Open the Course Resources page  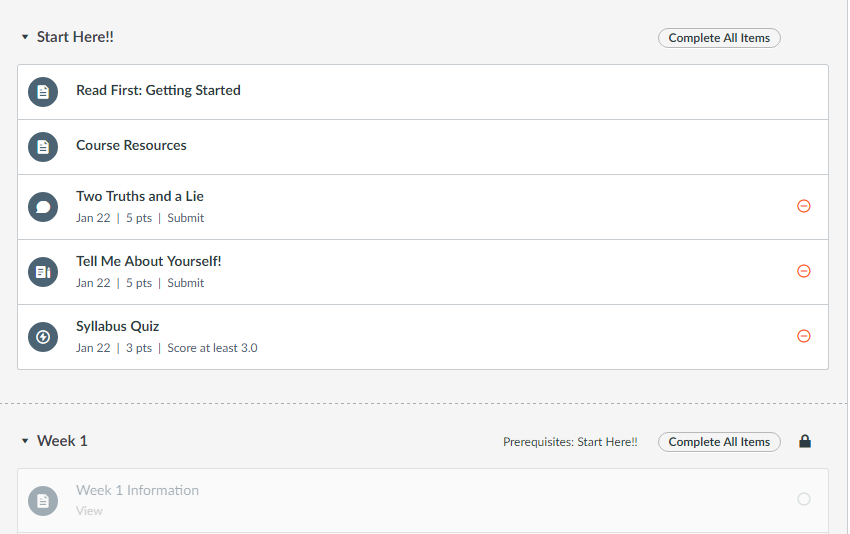(131, 145)
